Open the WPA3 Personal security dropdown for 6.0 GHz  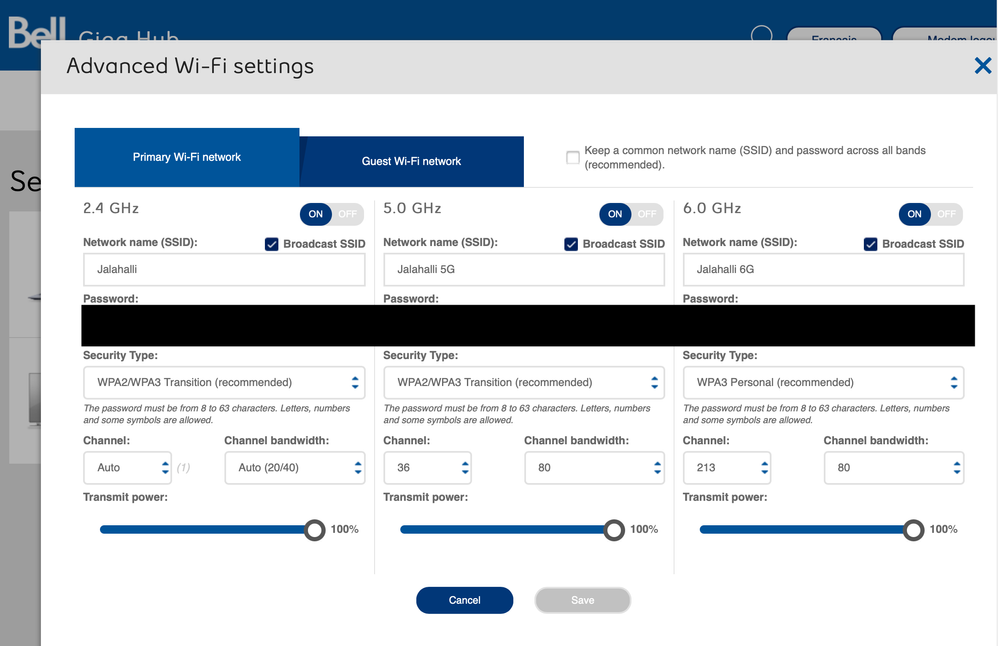point(822,382)
